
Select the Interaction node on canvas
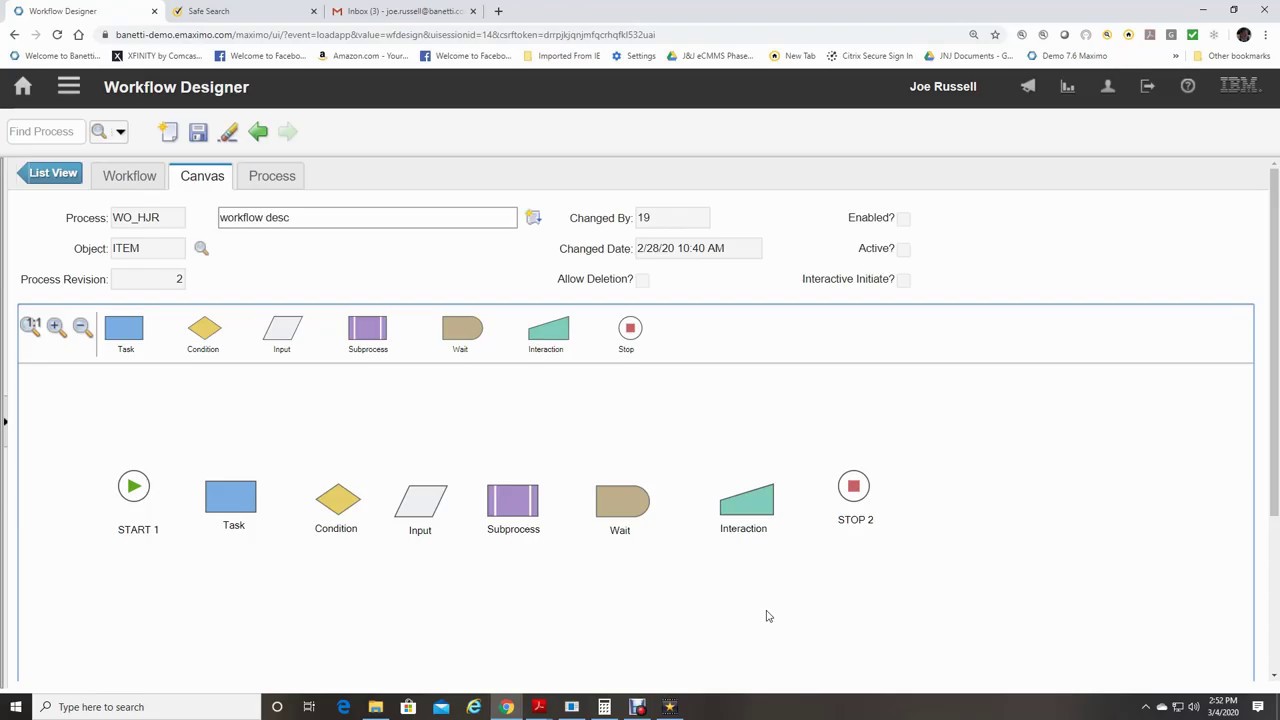(747, 500)
